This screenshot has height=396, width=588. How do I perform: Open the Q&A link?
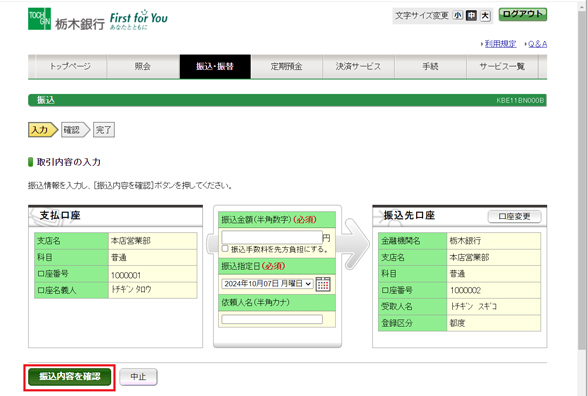pyautogui.click(x=537, y=44)
